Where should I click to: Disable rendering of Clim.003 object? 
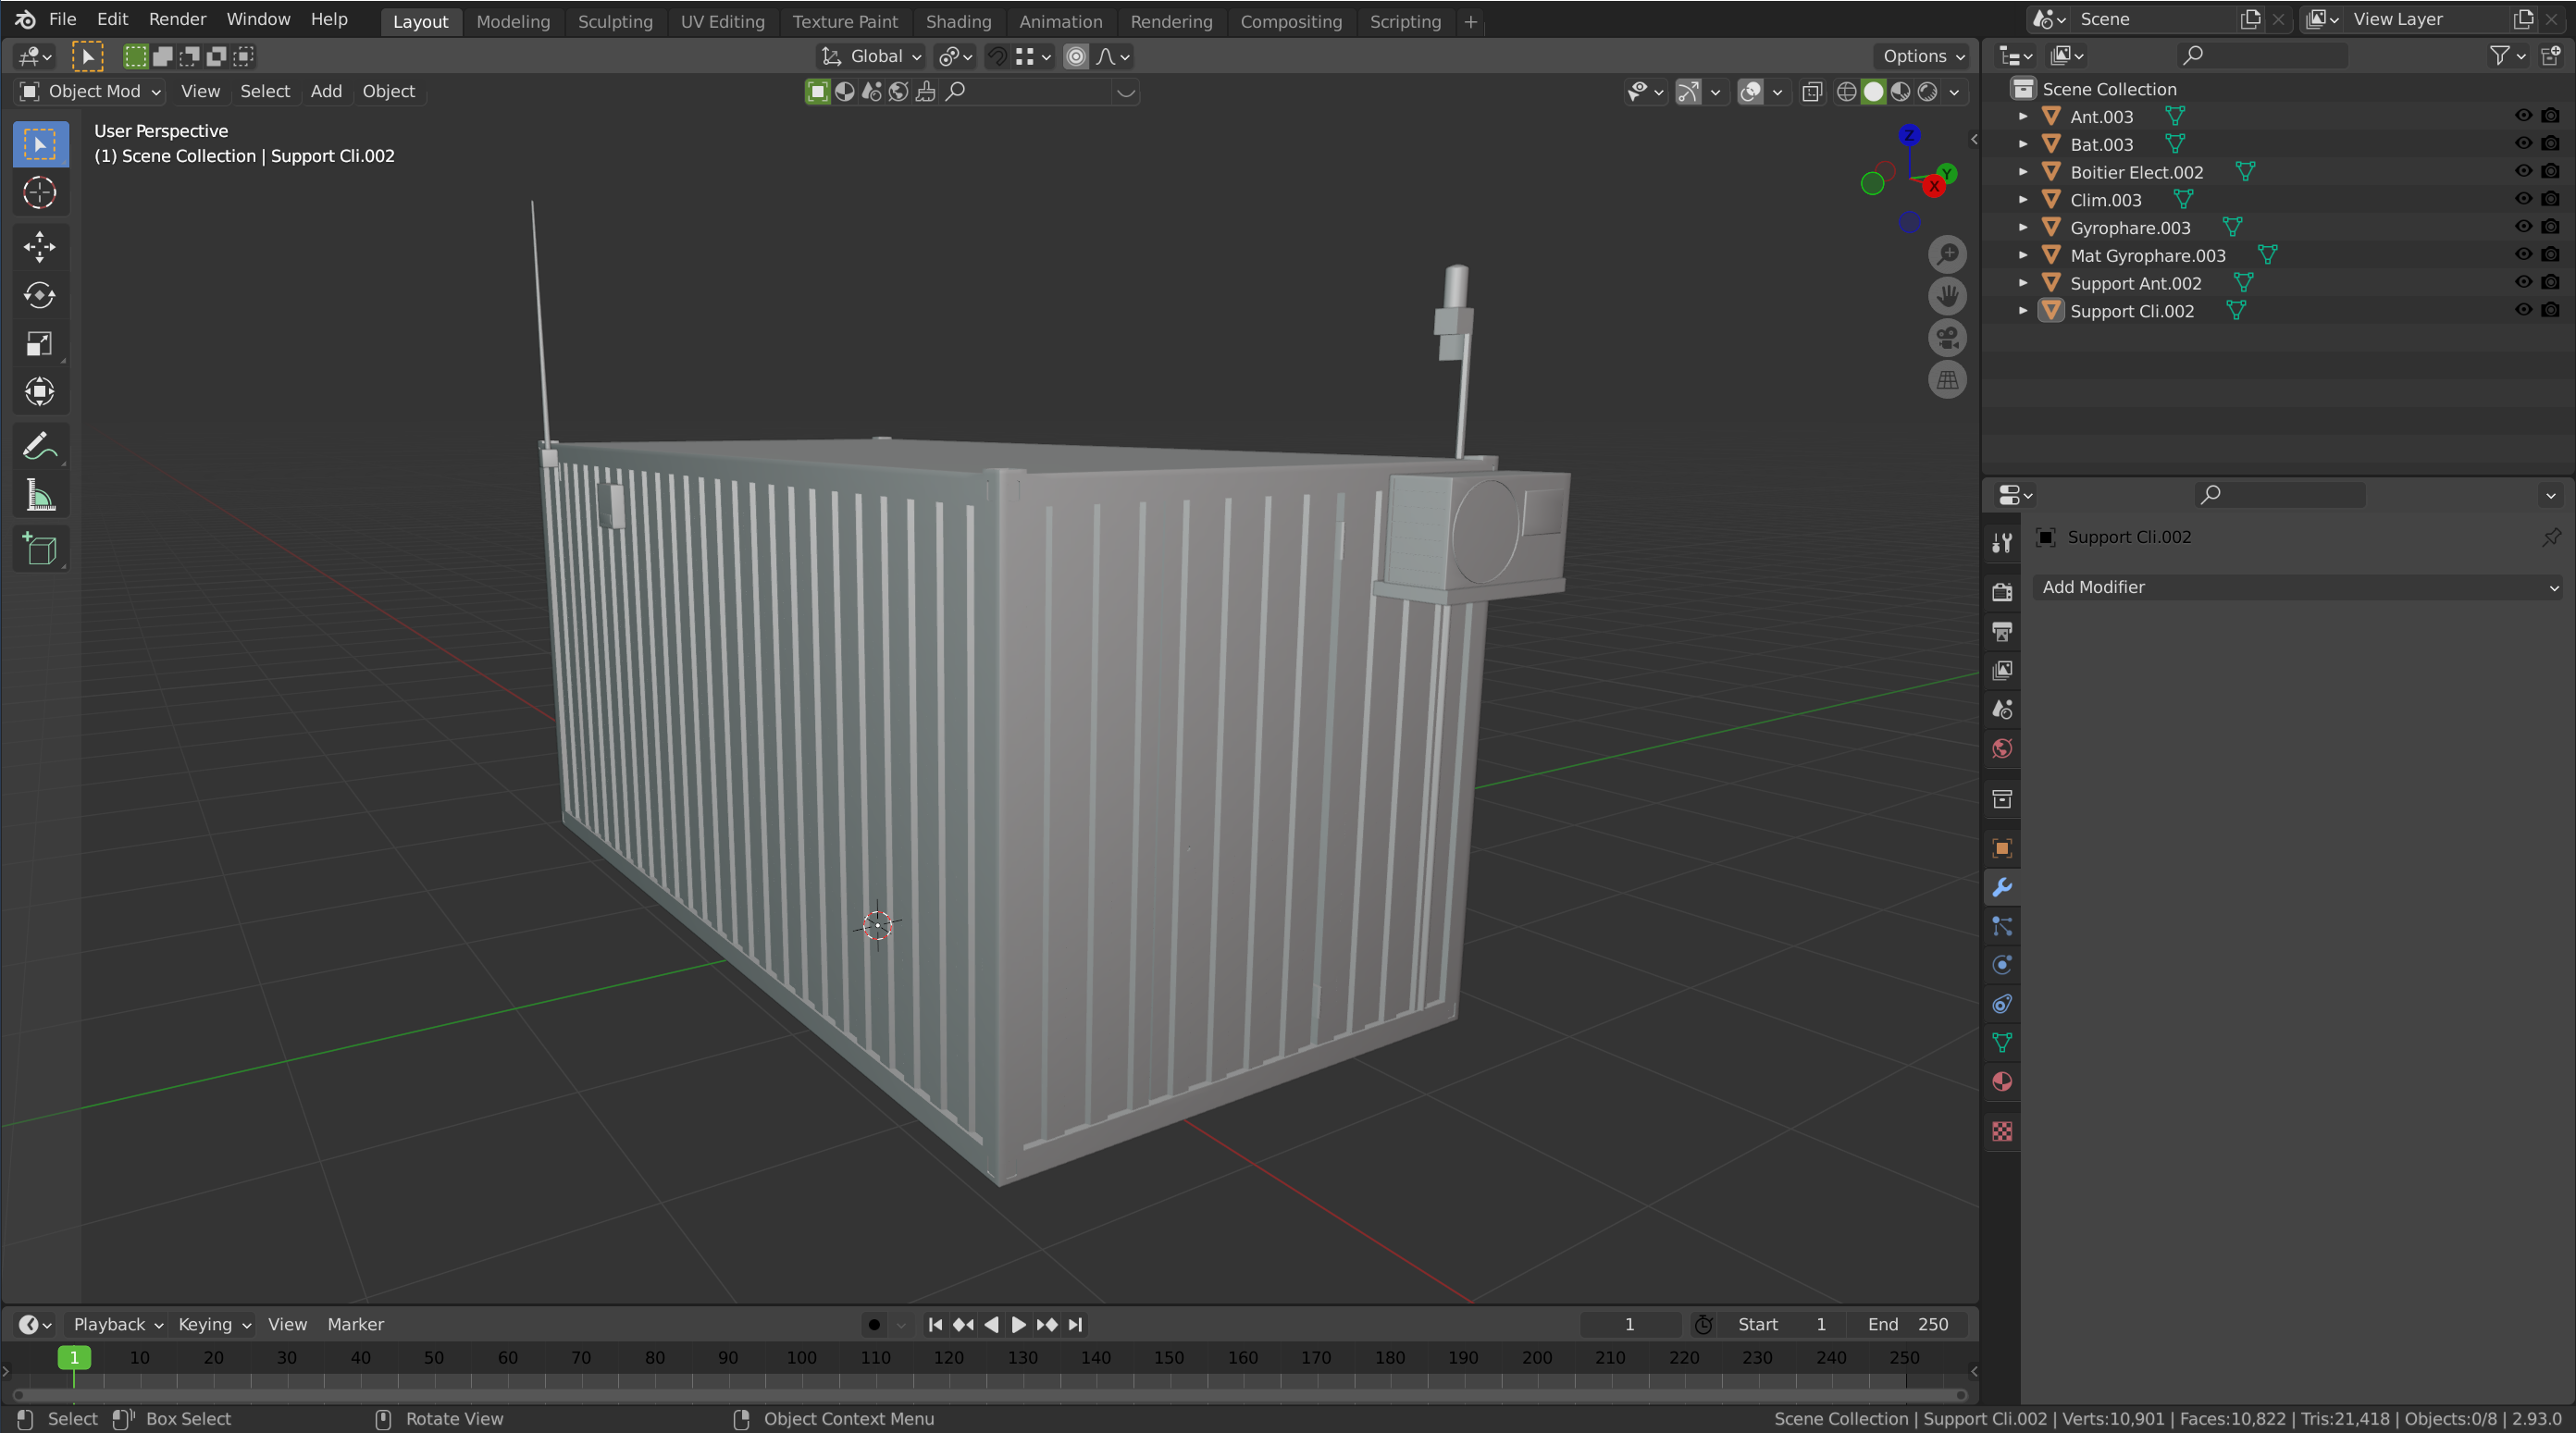coord(2550,199)
